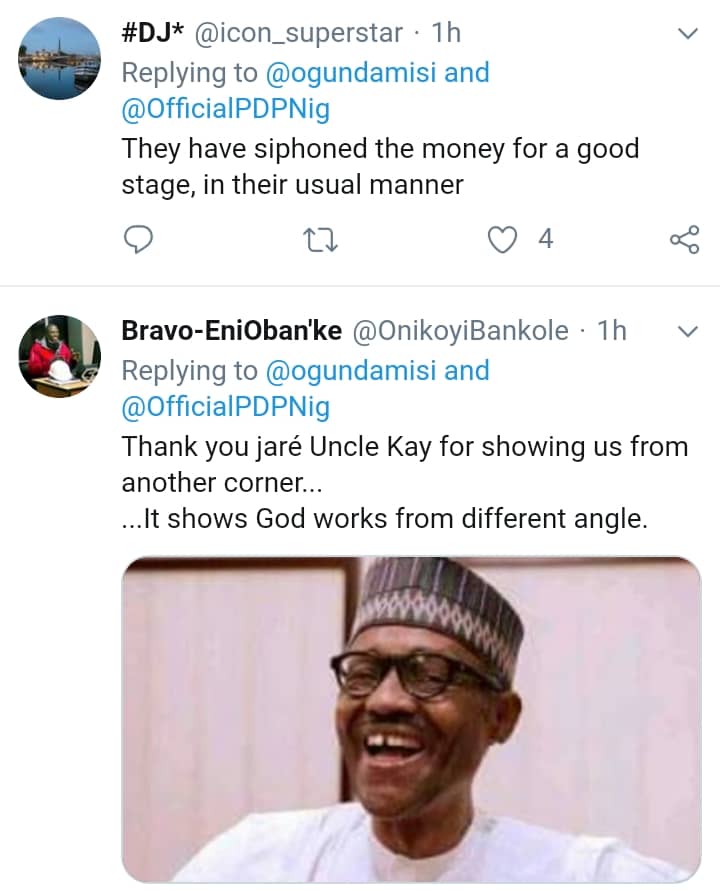Retweet the #DJ* tweet about siphoned money
Image resolution: width=720 pixels, height=891 pixels.
click(322, 239)
